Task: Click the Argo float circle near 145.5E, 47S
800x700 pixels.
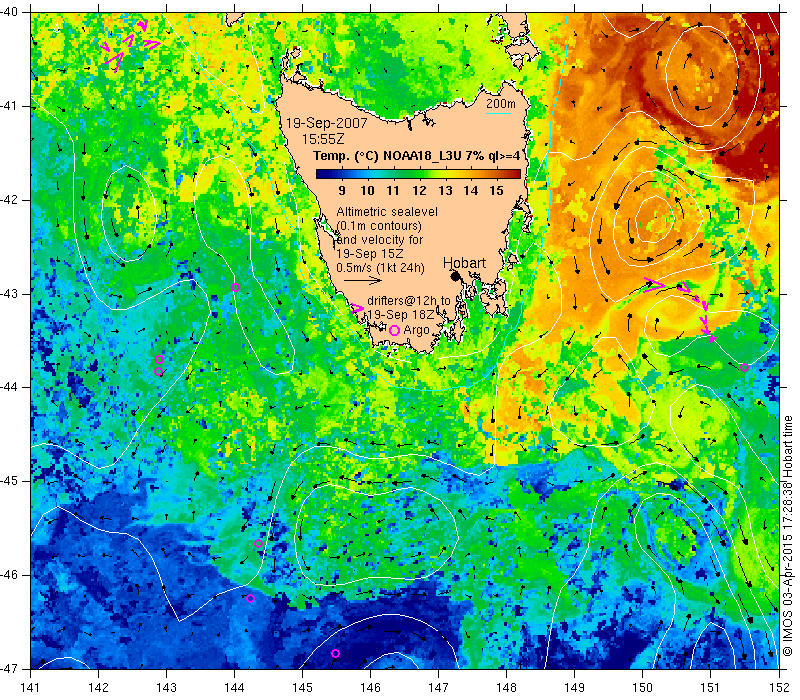Action: point(335,654)
